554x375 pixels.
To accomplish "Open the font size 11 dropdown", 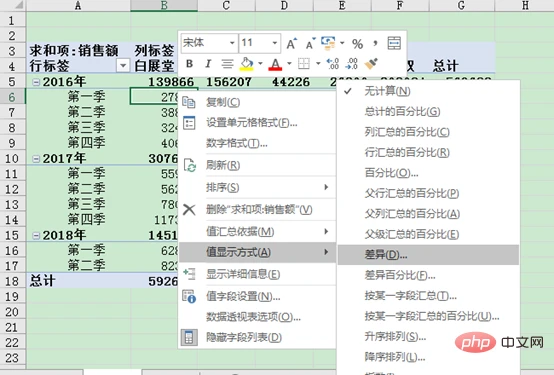I will 275,43.
